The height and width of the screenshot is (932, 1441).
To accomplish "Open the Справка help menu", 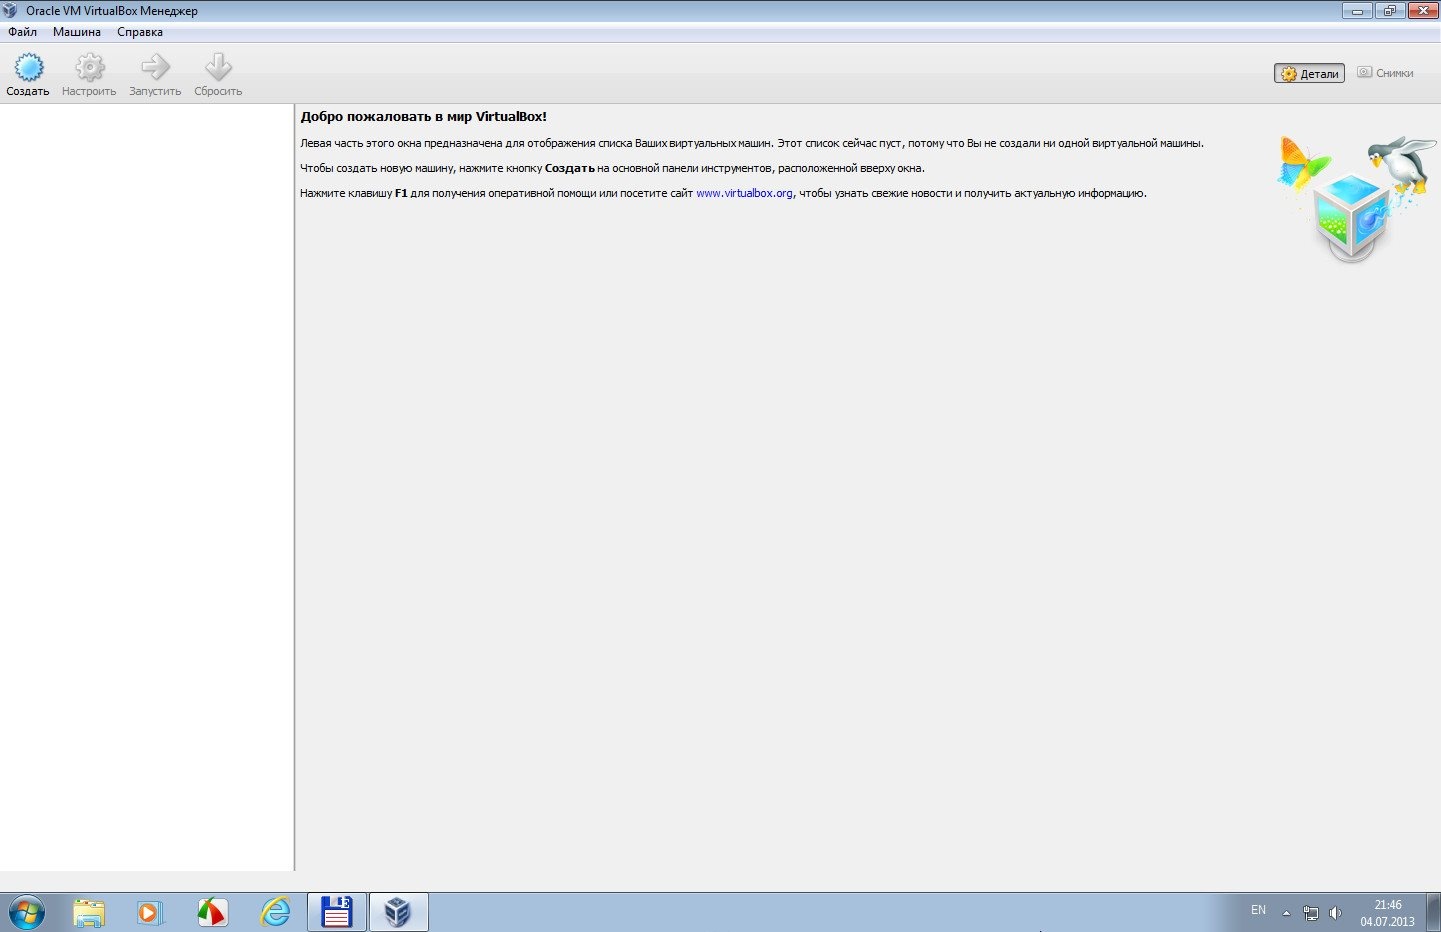I will [140, 32].
